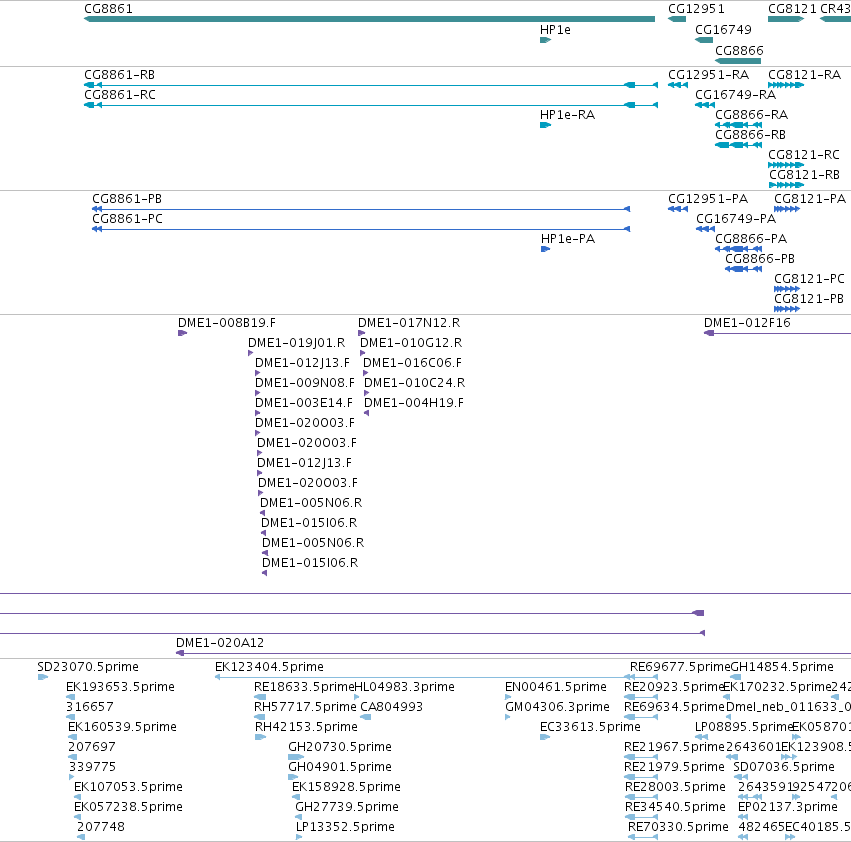
Task: Click the DME1-016C06.F label
Action: 412,363
